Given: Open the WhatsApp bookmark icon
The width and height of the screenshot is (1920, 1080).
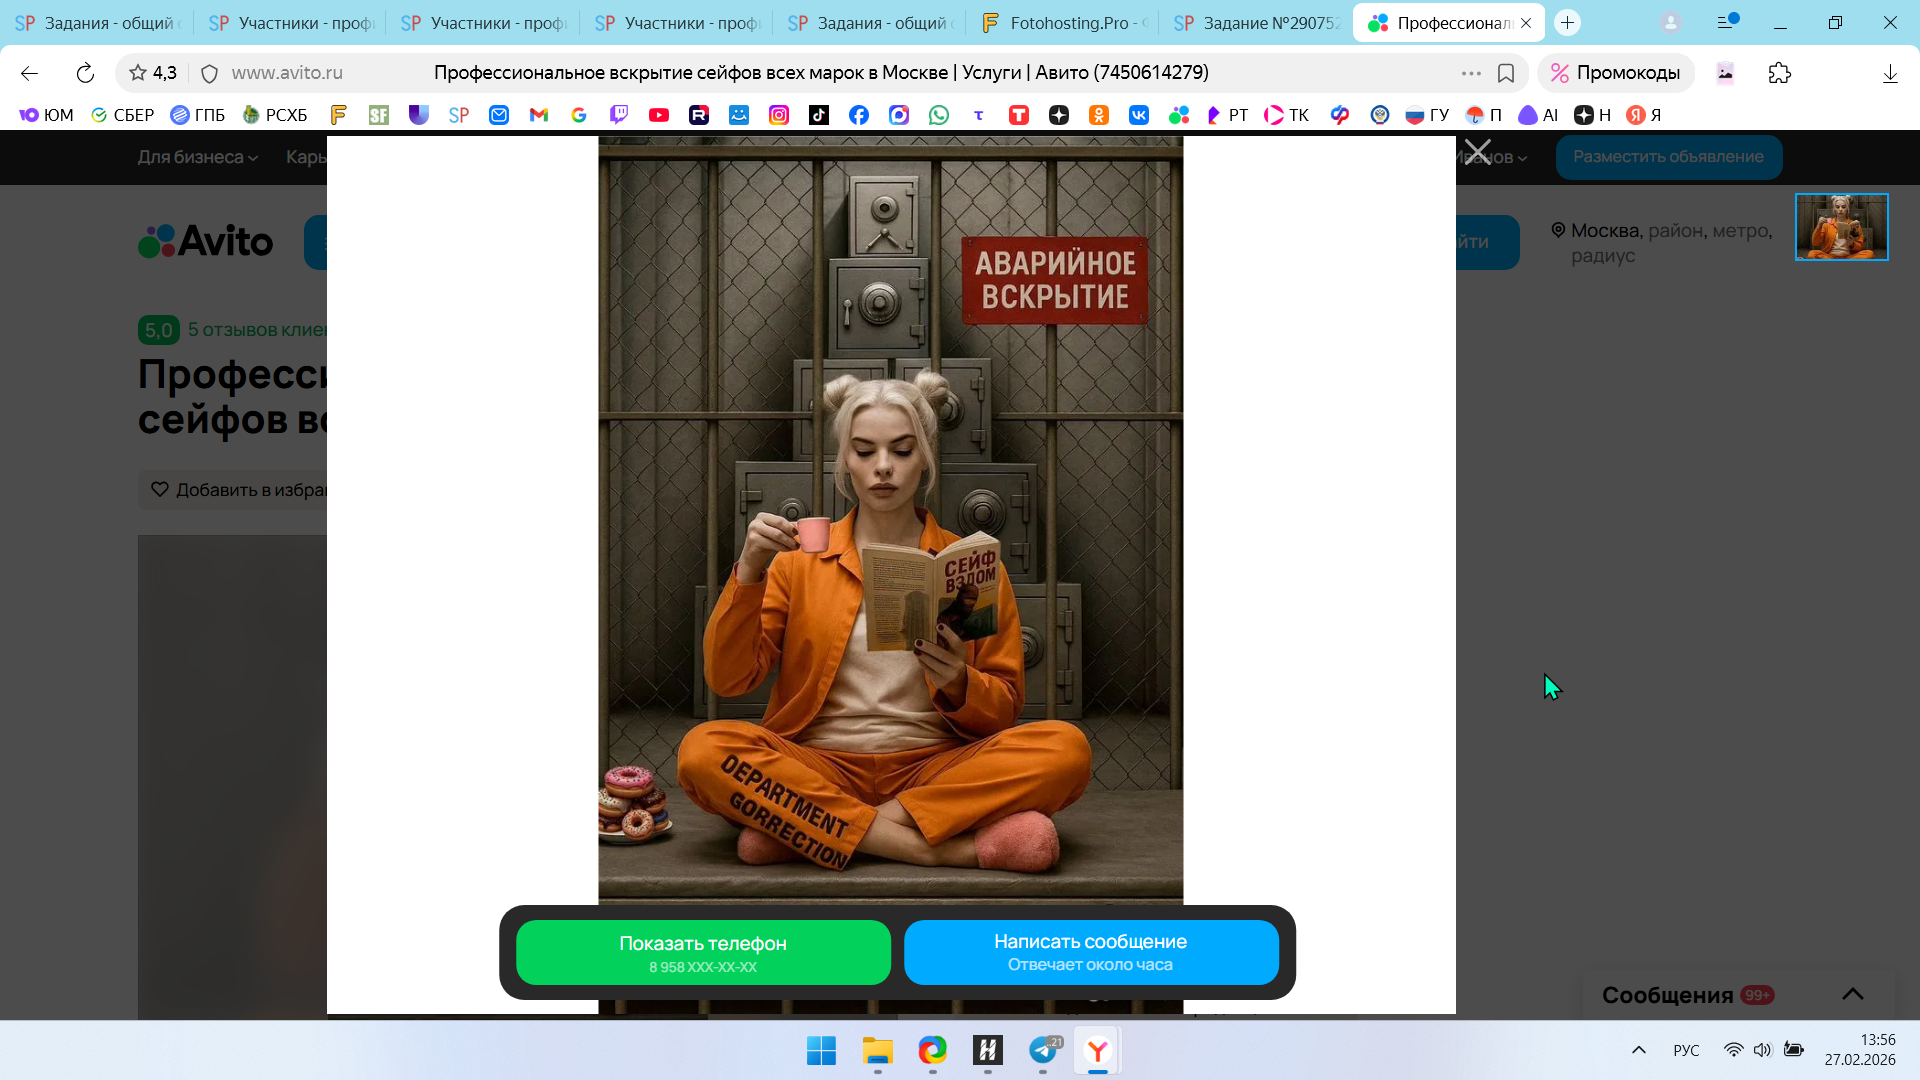Looking at the screenshot, I should pyautogui.click(x=939, y=115).
